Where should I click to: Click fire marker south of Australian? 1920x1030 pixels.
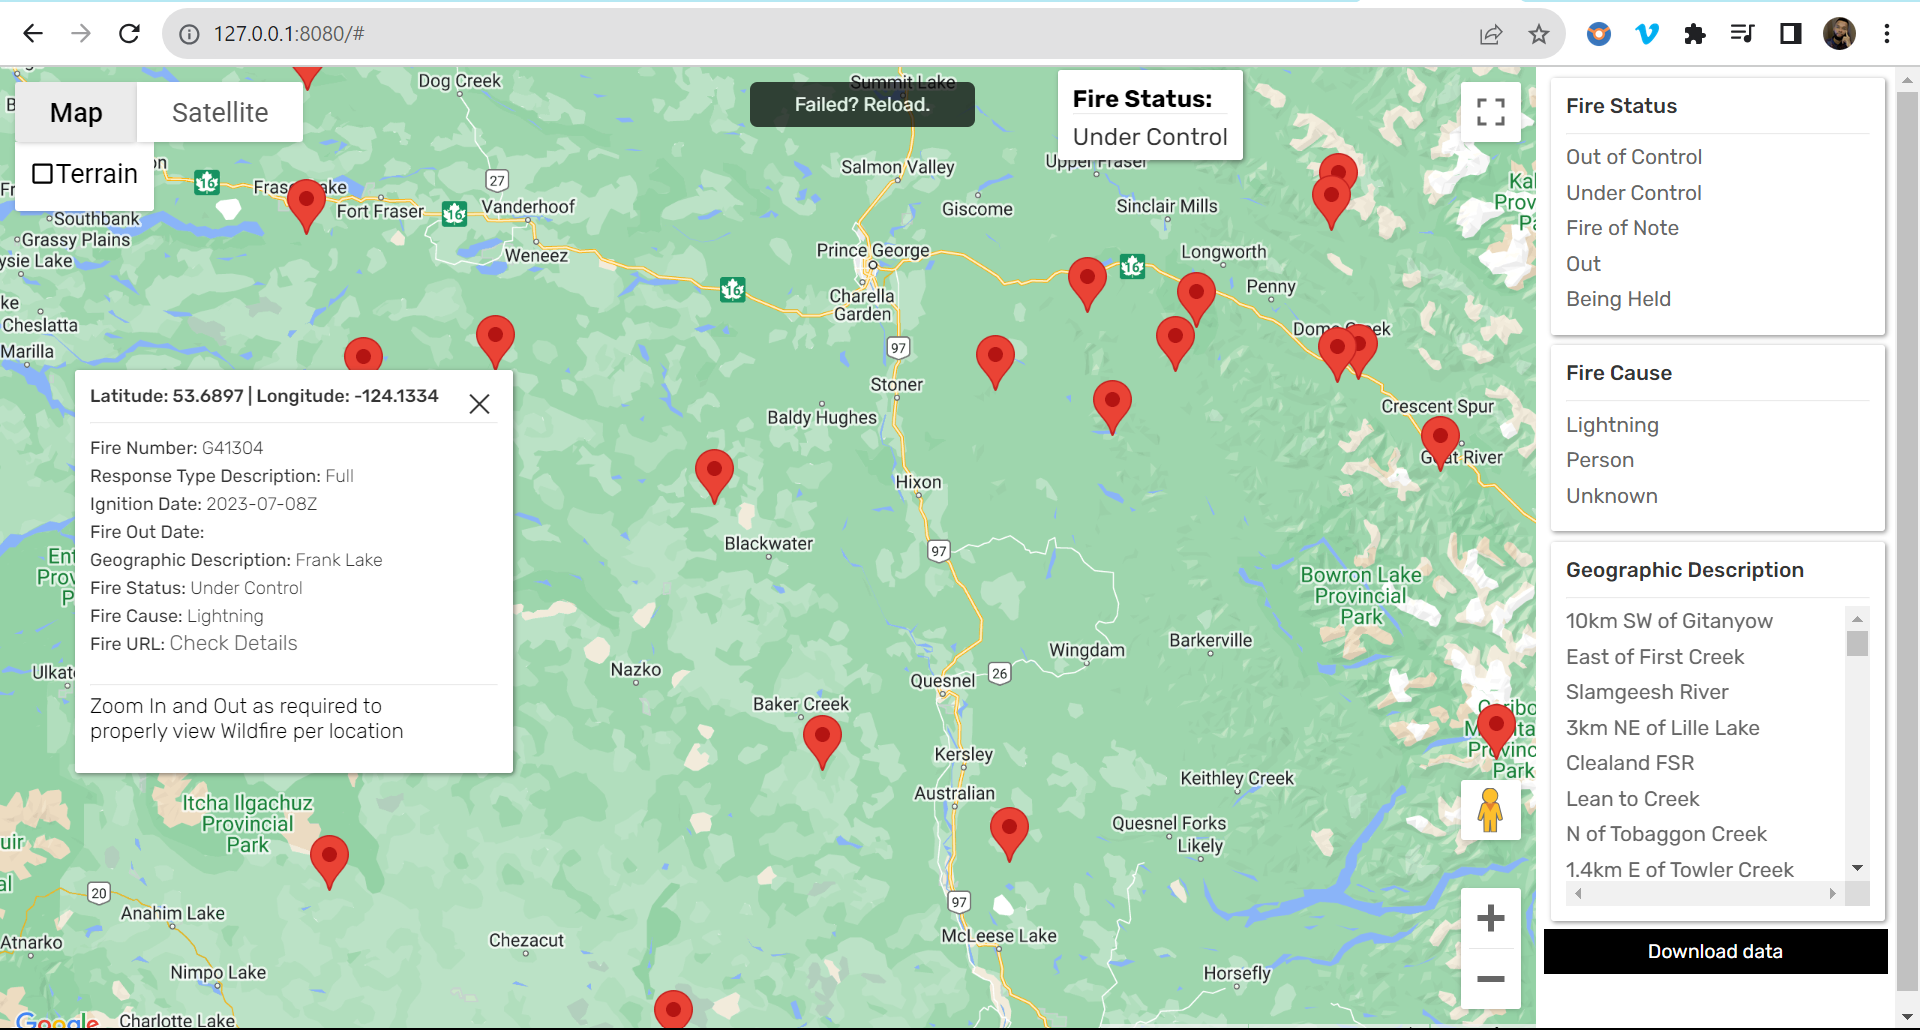(x=1009, y=835)
